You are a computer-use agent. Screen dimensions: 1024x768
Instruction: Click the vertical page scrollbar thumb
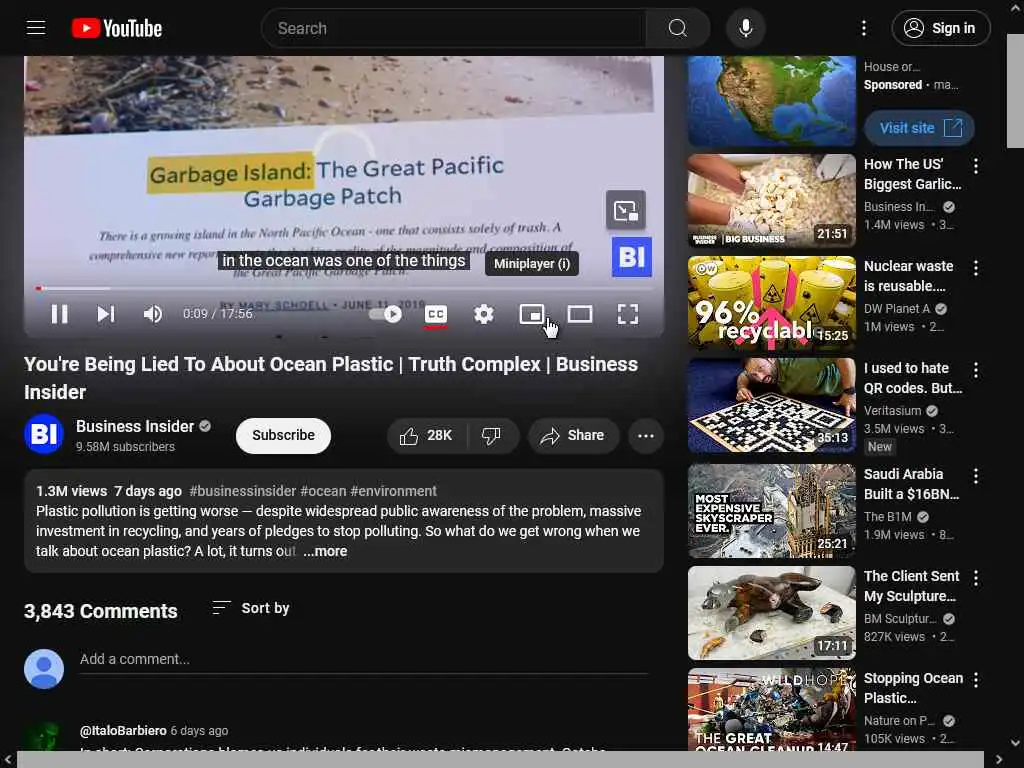pos(1015,91)
